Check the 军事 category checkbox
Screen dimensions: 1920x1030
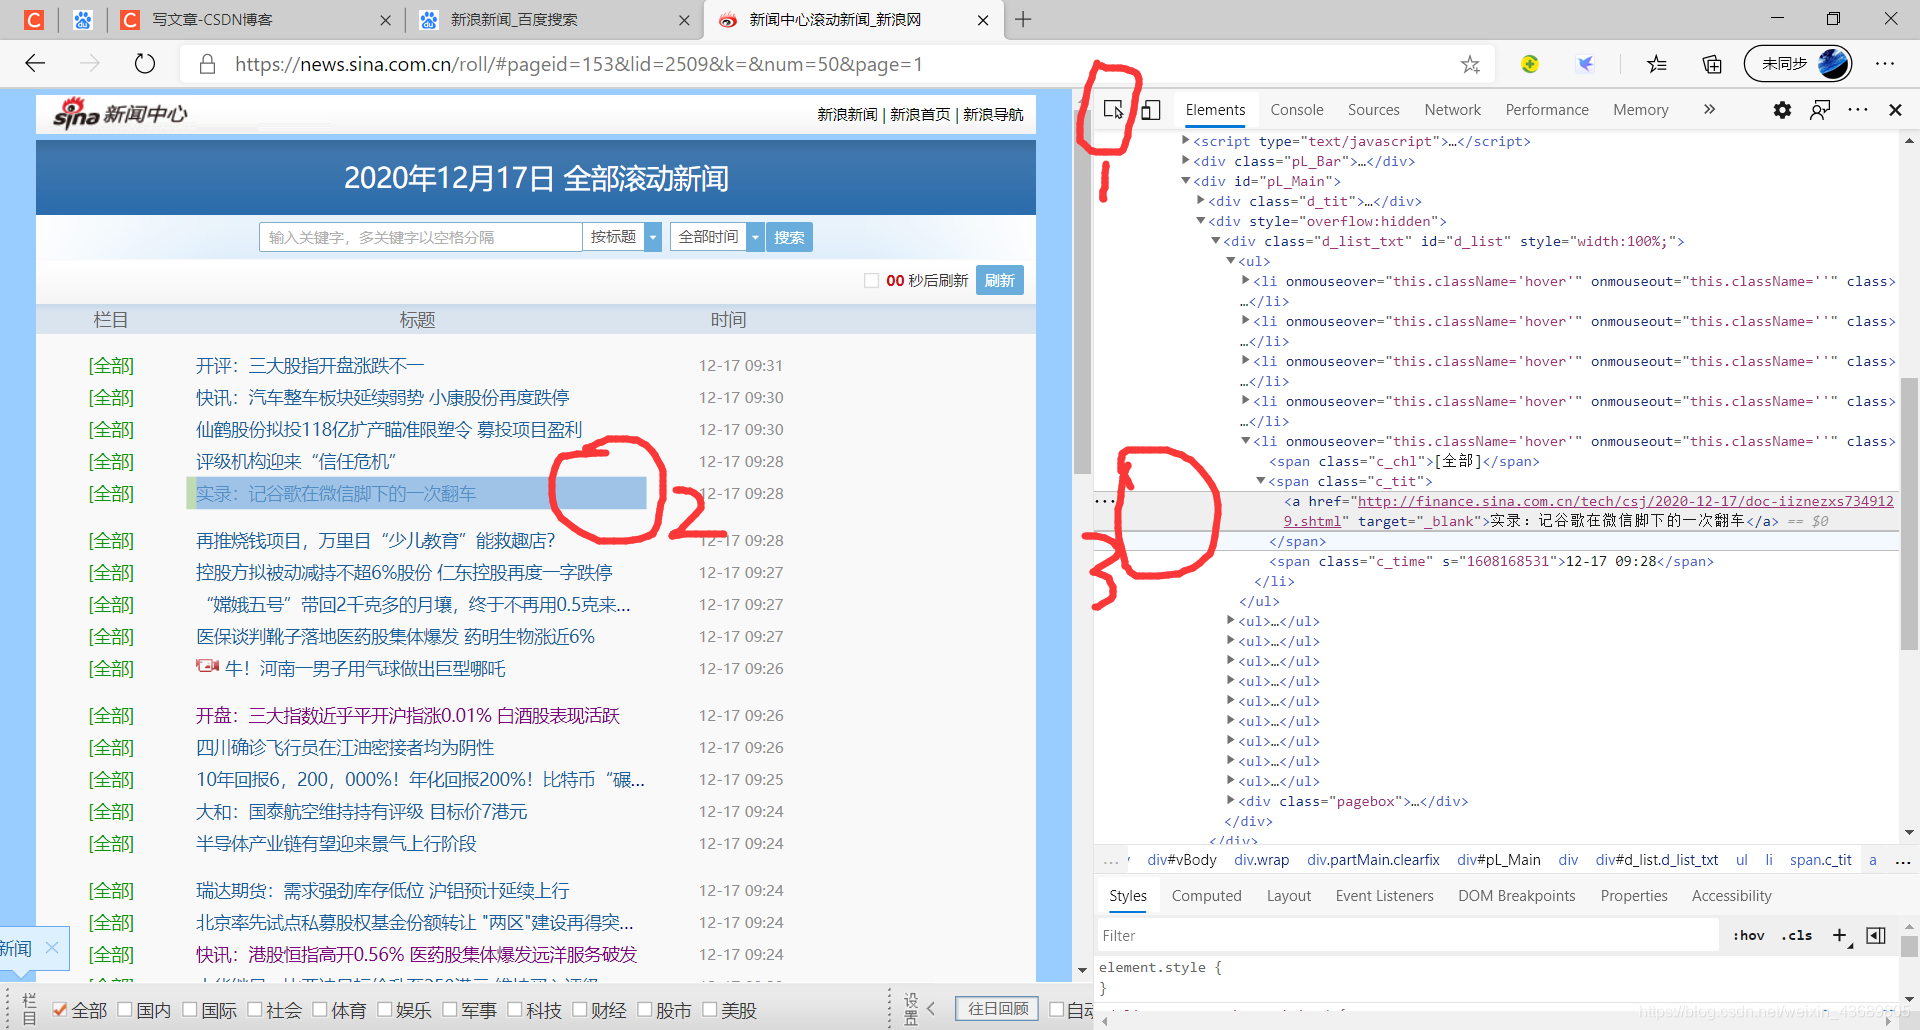(450, 1009)
